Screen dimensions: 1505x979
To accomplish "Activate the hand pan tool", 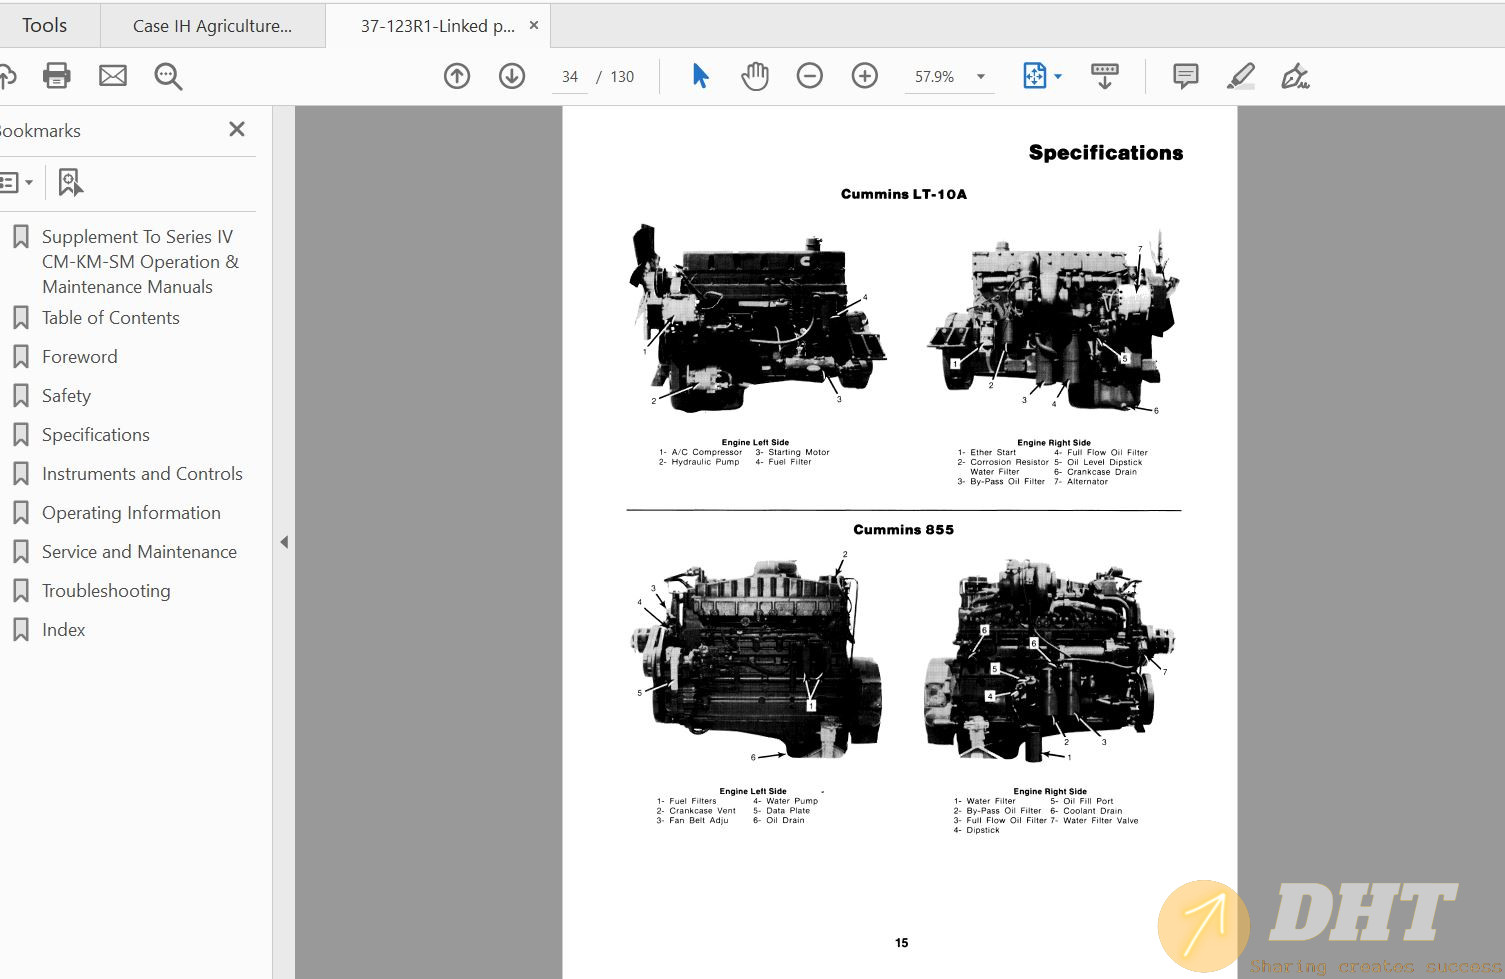I will (755, 76).
